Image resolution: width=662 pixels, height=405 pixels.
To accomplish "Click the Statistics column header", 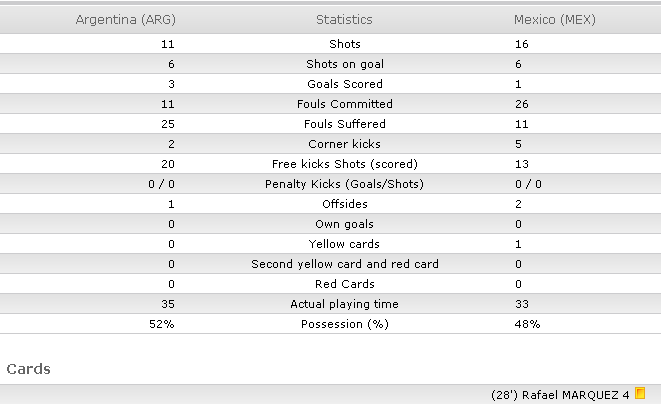I will (x=344, y=20).
